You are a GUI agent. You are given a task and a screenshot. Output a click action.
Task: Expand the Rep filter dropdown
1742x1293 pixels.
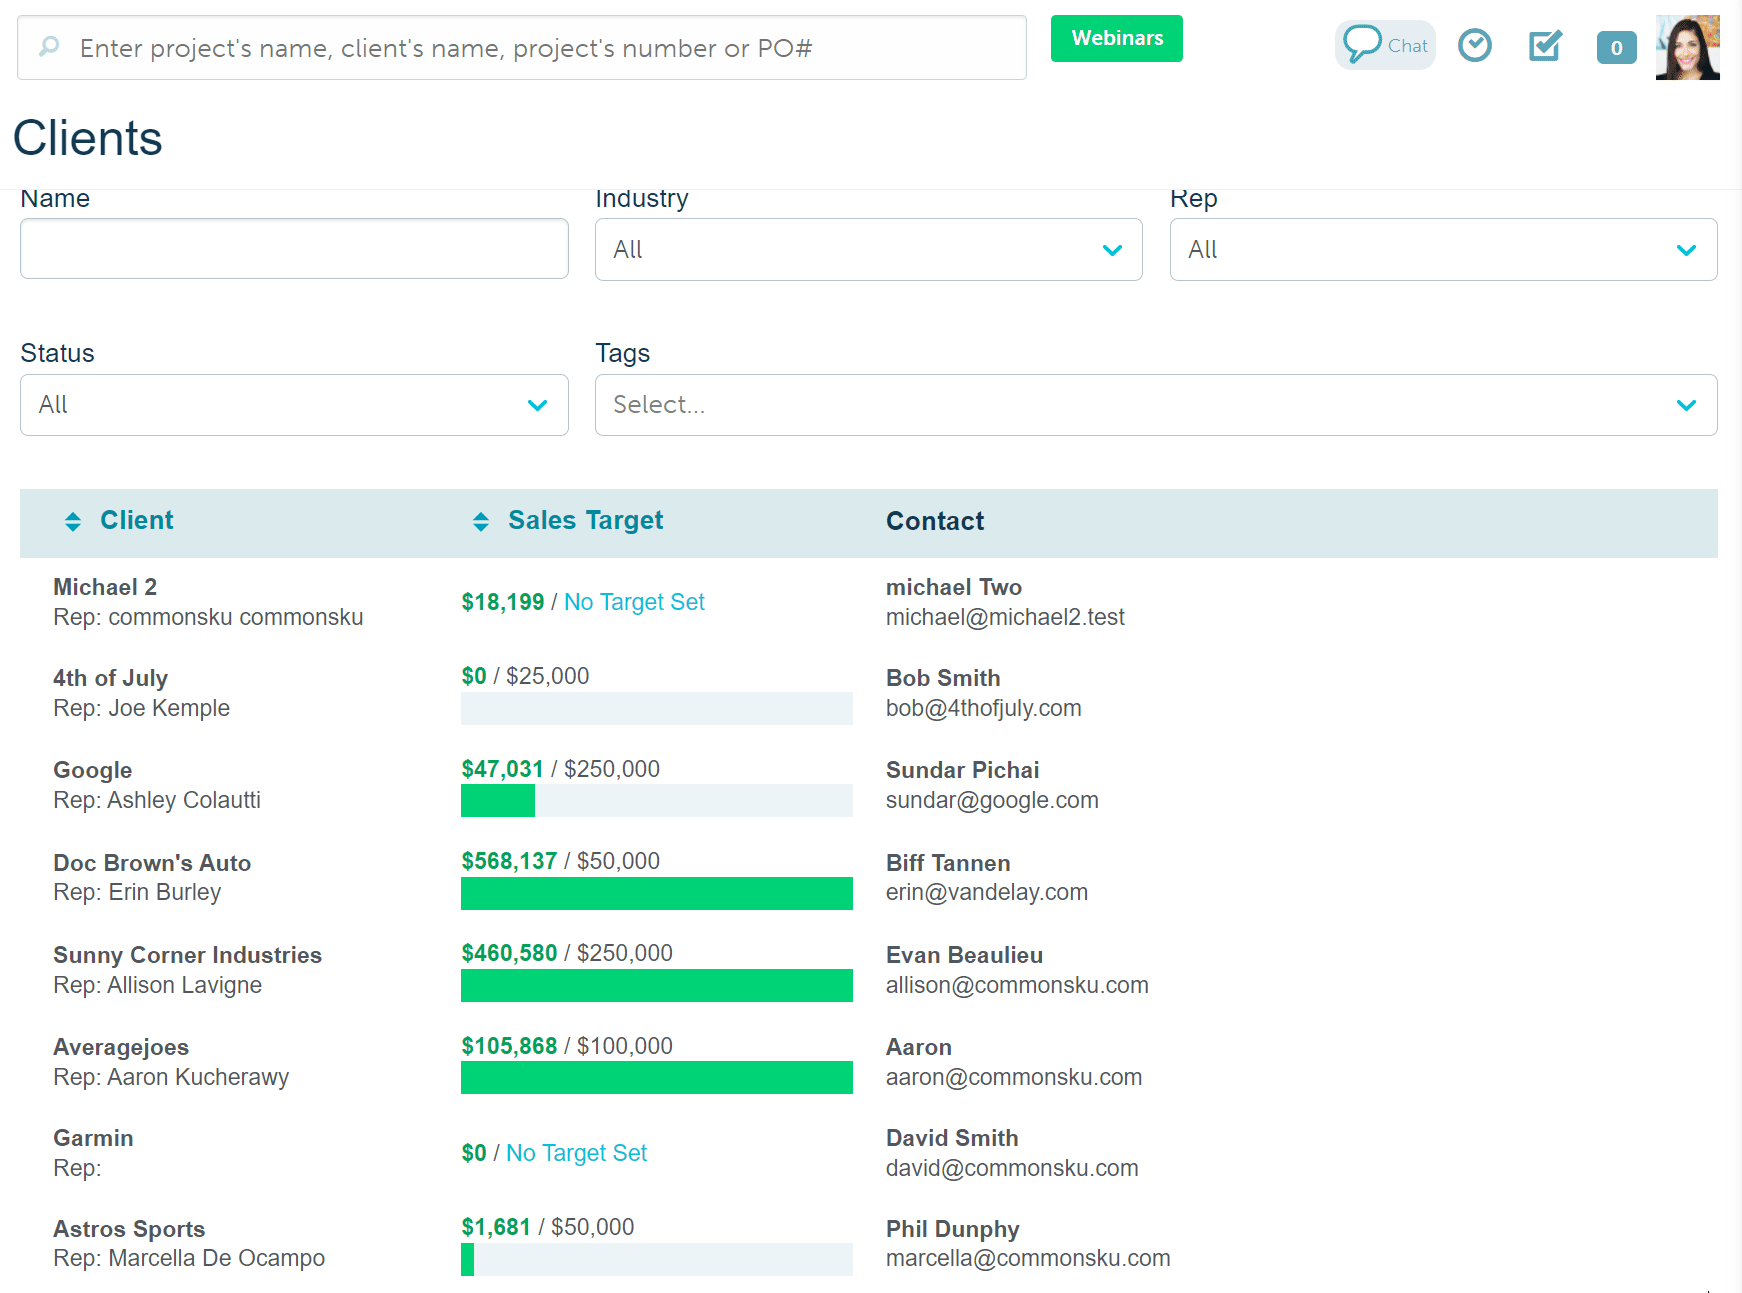[1443, 249]
